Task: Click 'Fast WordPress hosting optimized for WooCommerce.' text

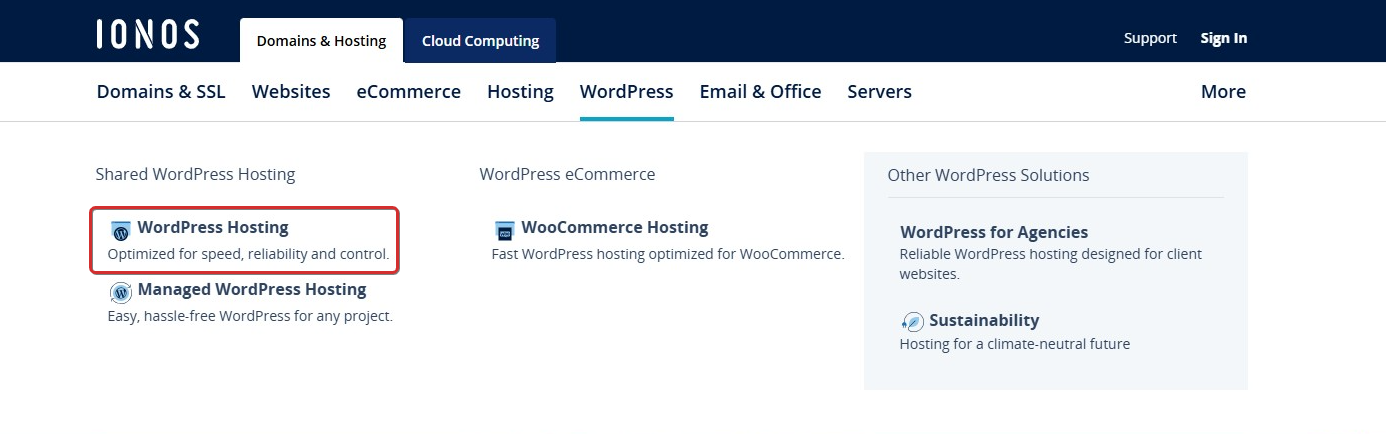Action: 668,254
